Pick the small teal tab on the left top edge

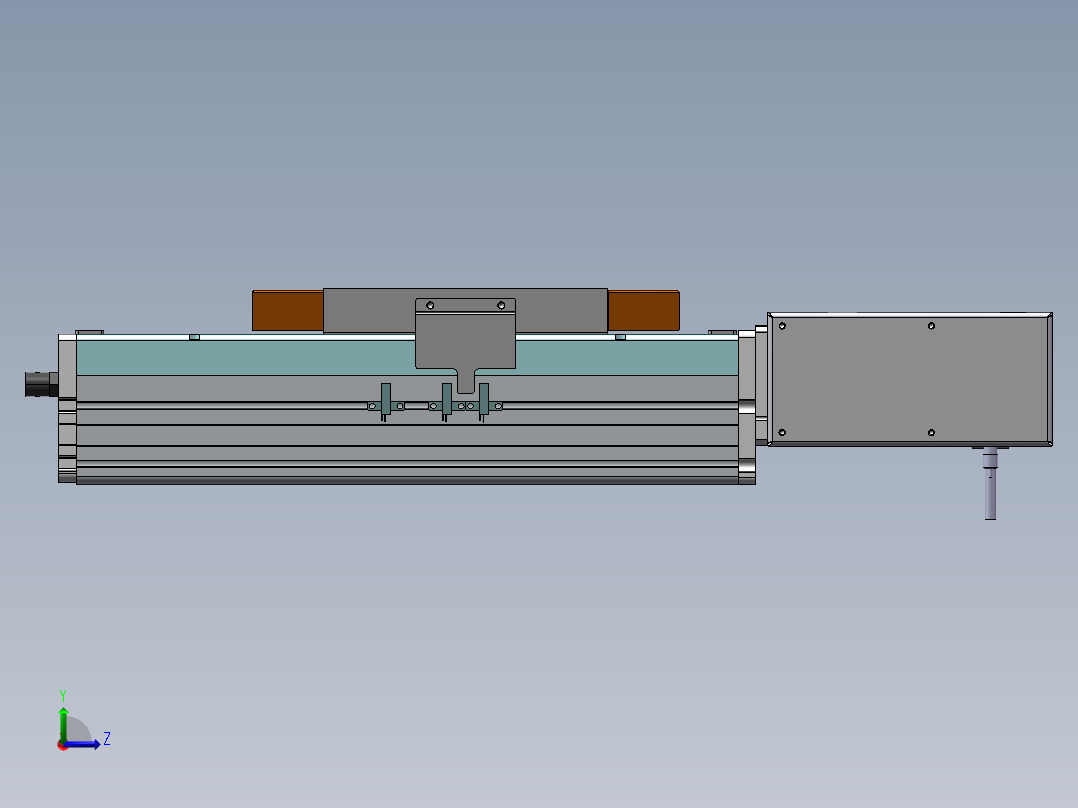[x=195, y=337]
